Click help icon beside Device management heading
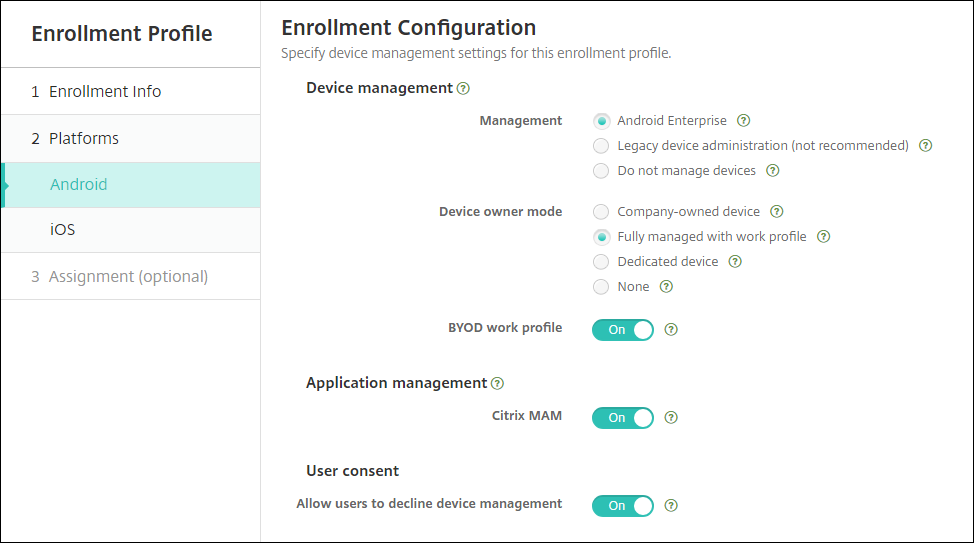The height and width of the screenshot is (543, 974). click(463, 88)
